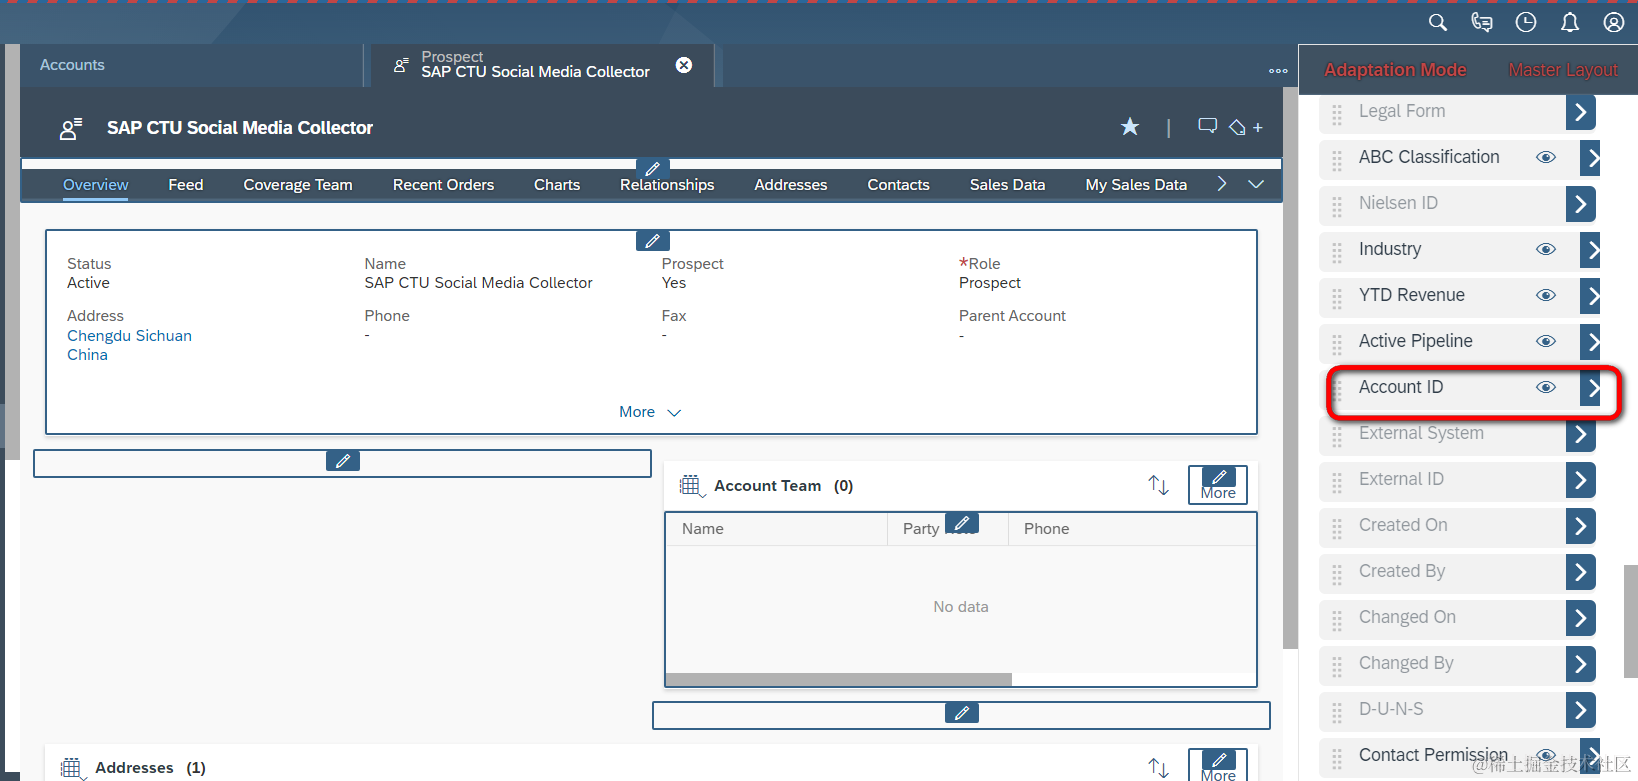
Task: Click the edit pencil on the overview header section
Action: pos(652,241)
